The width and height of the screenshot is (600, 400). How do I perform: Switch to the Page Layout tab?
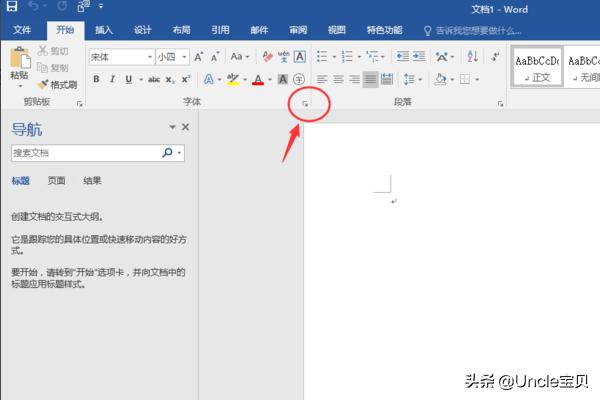tap(181, 30)
